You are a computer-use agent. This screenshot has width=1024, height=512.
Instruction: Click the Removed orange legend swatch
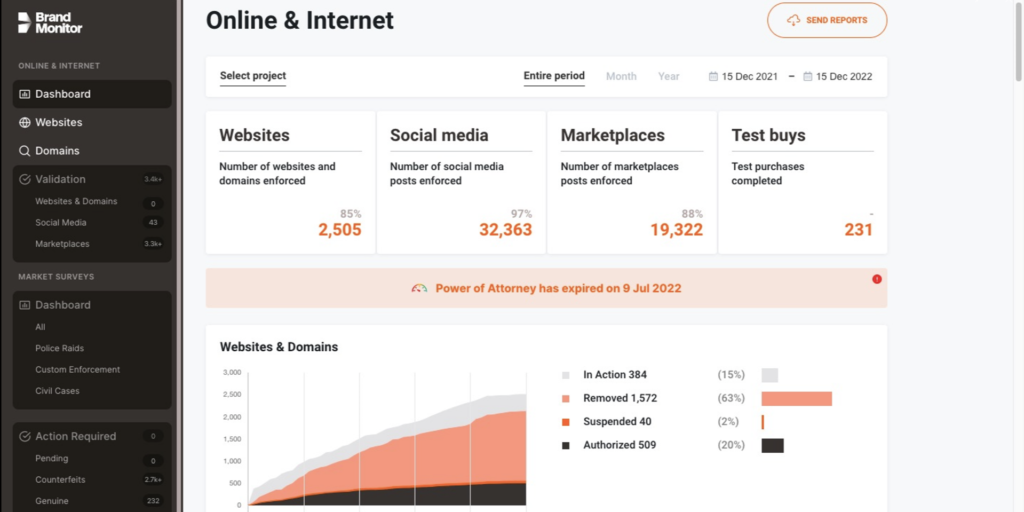pos(566,398)
